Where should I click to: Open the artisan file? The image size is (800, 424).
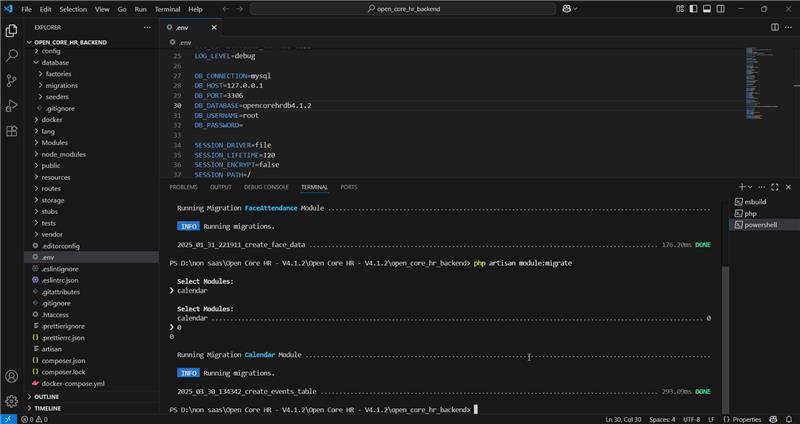pos(92,349)
